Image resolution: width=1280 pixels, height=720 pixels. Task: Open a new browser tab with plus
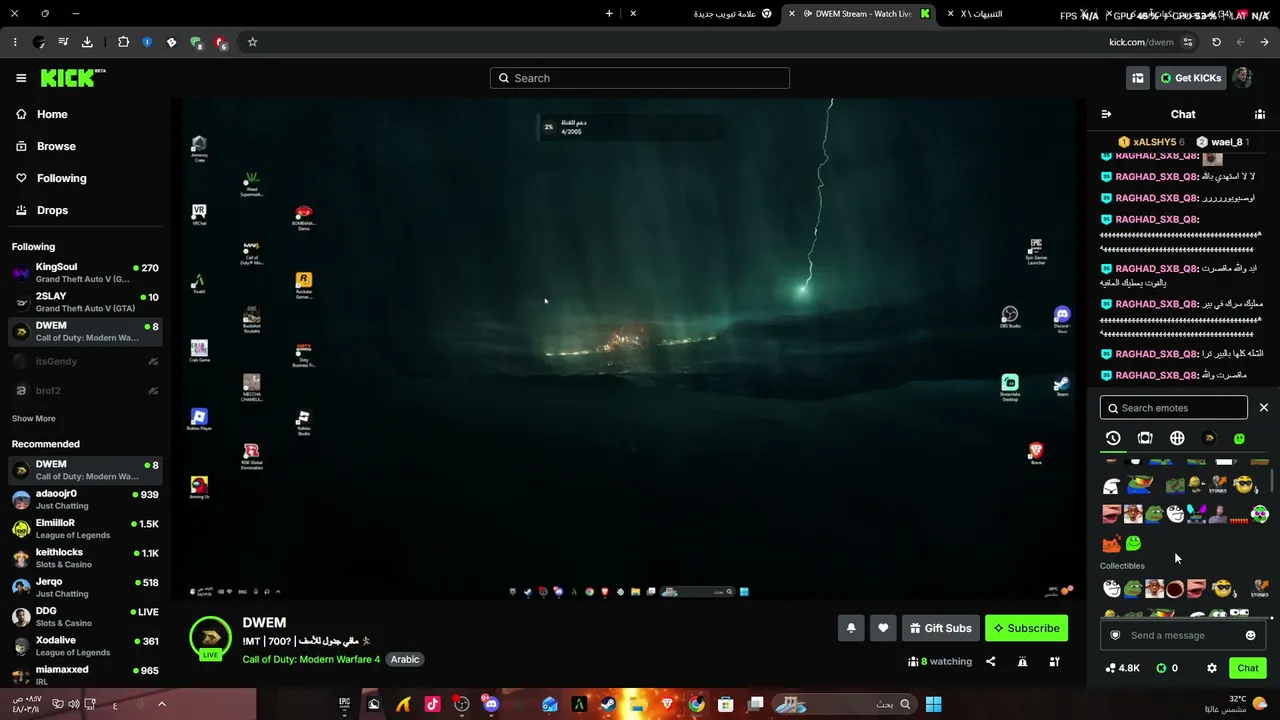pos(609,14)
